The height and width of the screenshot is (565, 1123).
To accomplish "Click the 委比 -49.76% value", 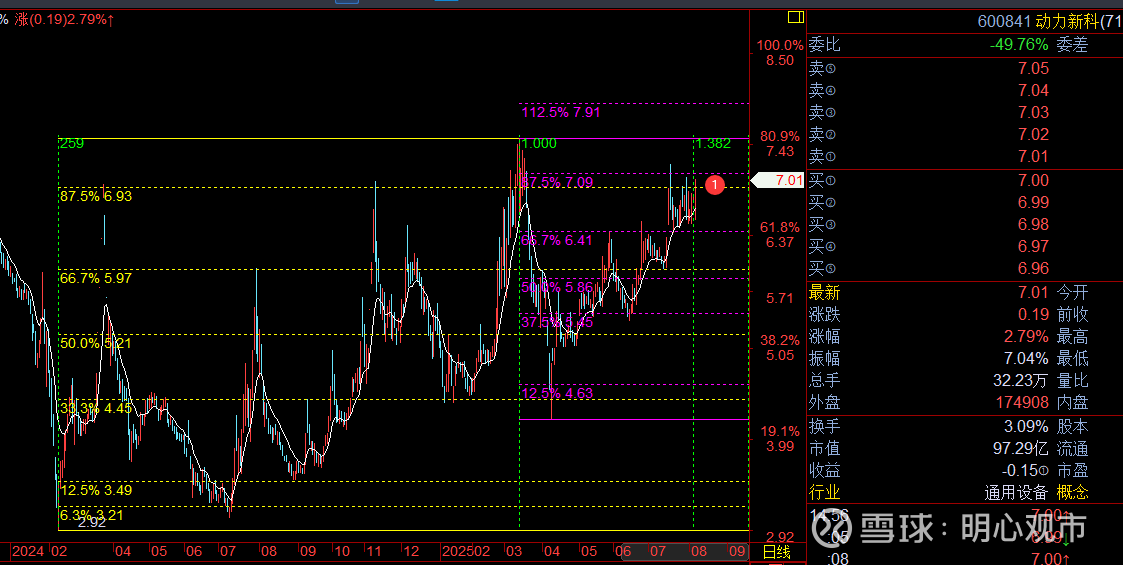I will [1019, 45].
